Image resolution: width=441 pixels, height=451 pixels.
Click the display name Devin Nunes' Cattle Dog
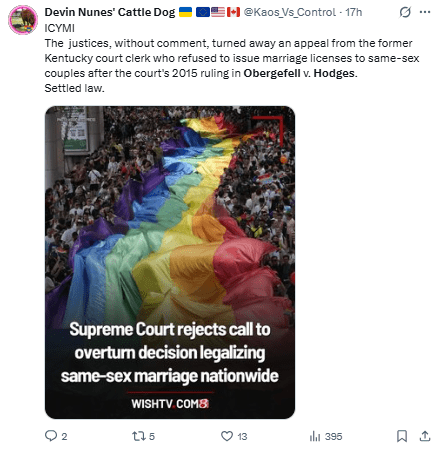pos(110,12)
